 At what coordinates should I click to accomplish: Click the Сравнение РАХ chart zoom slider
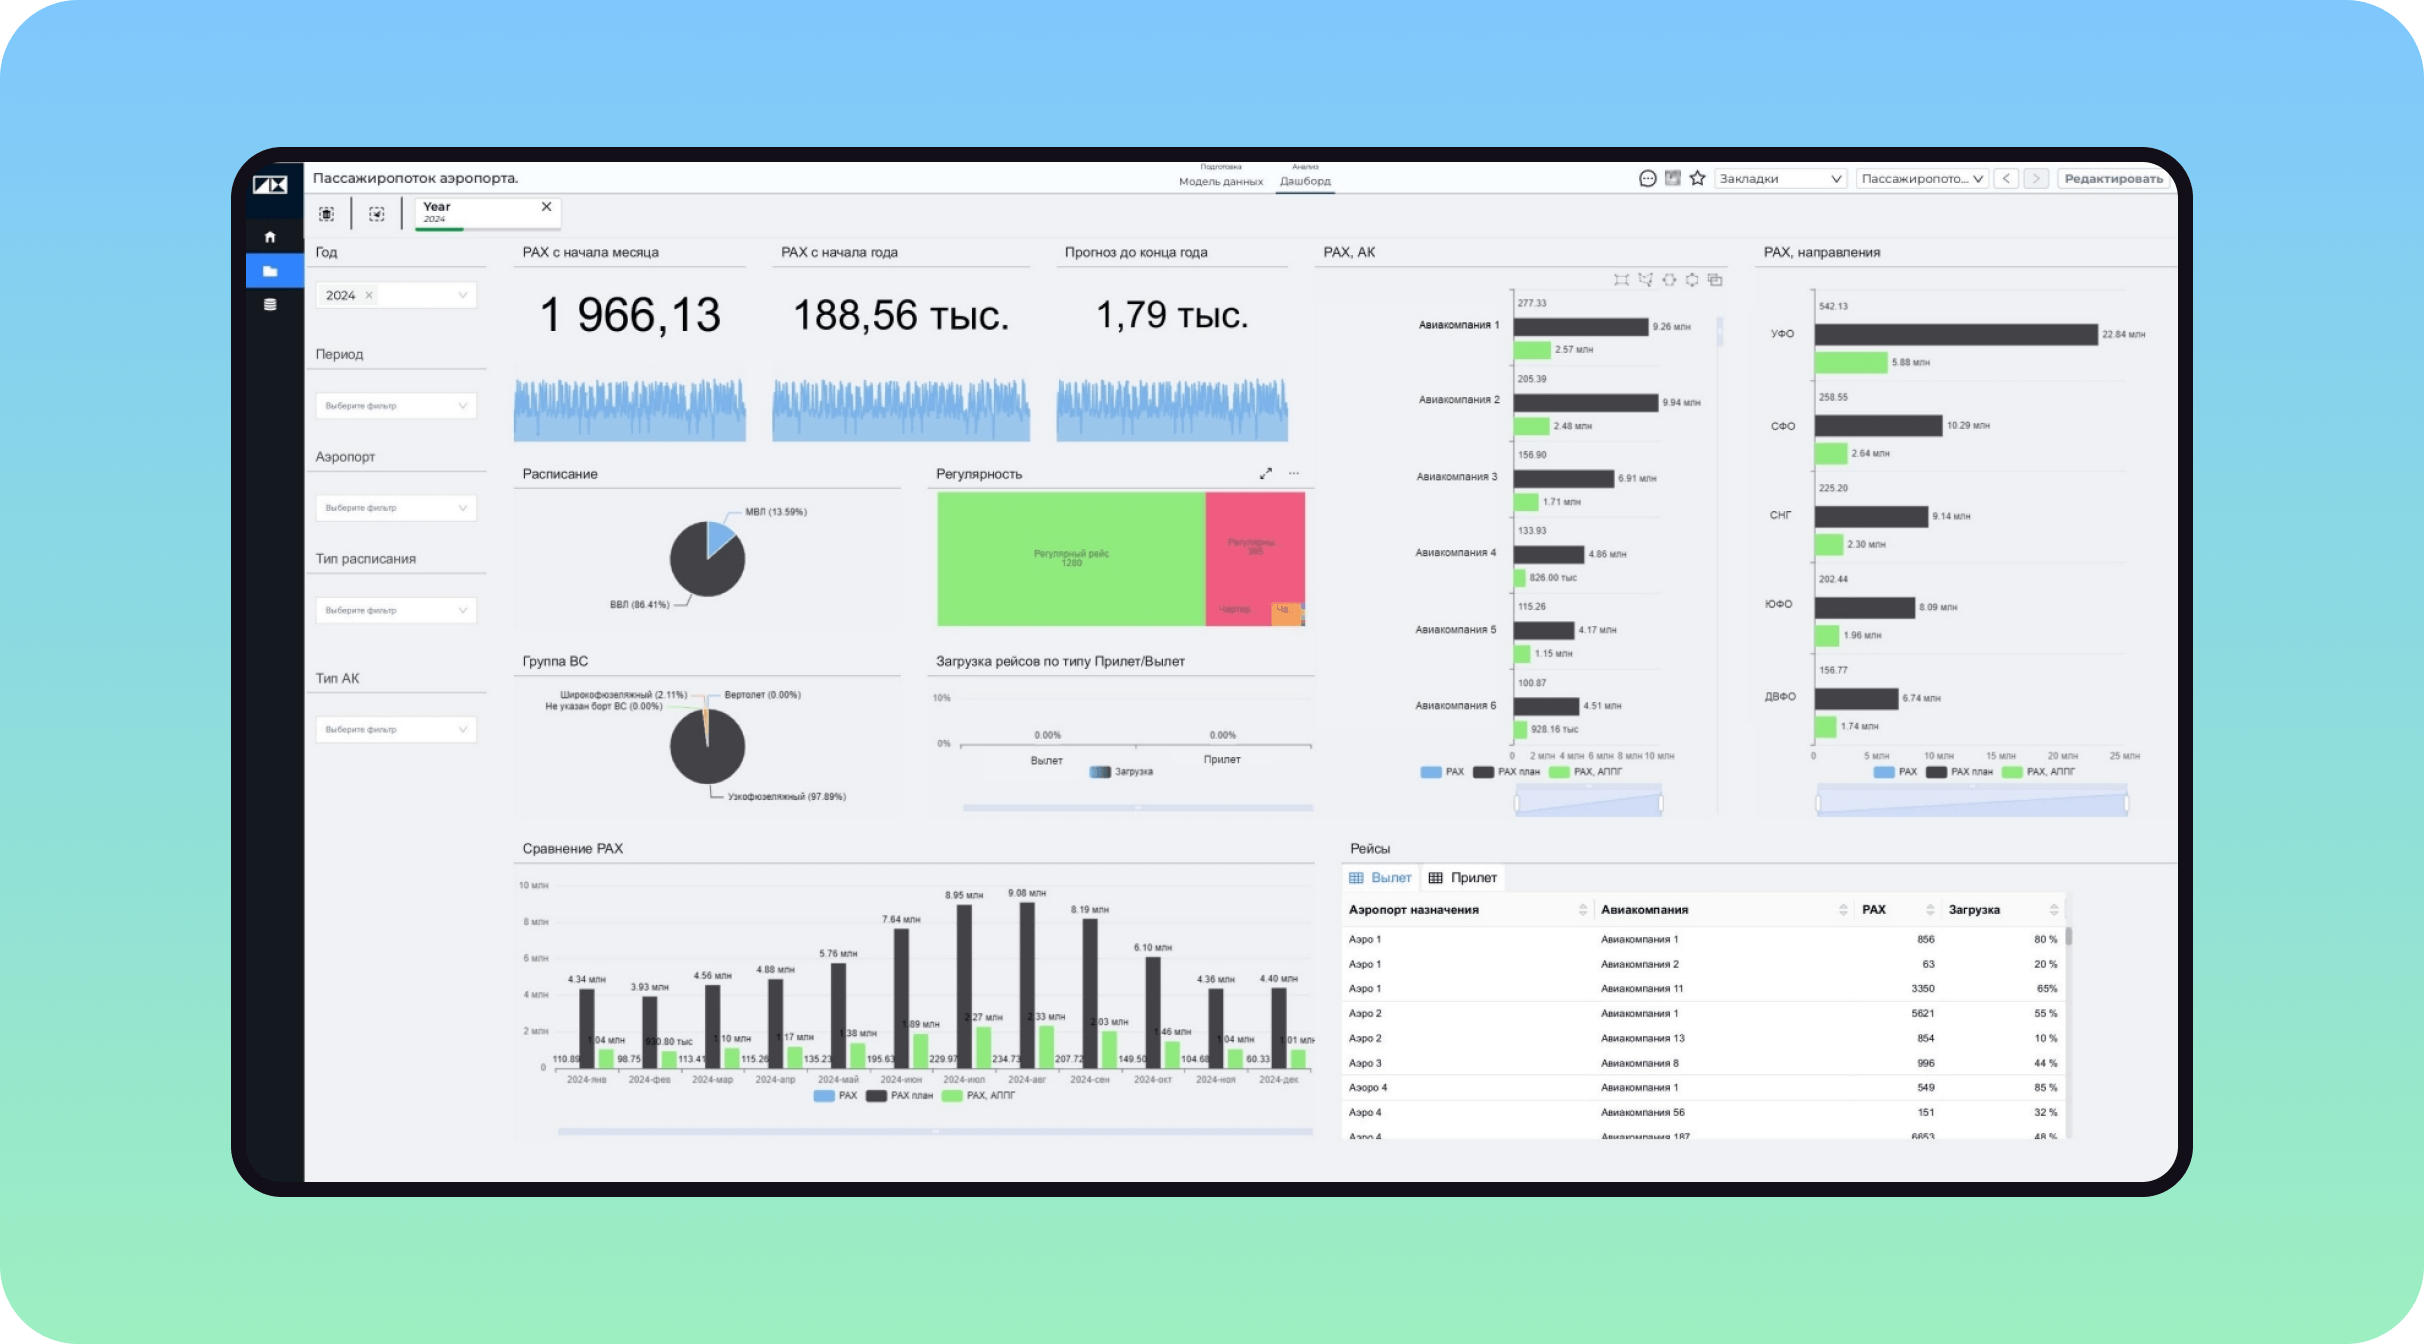pos(935,1132)
